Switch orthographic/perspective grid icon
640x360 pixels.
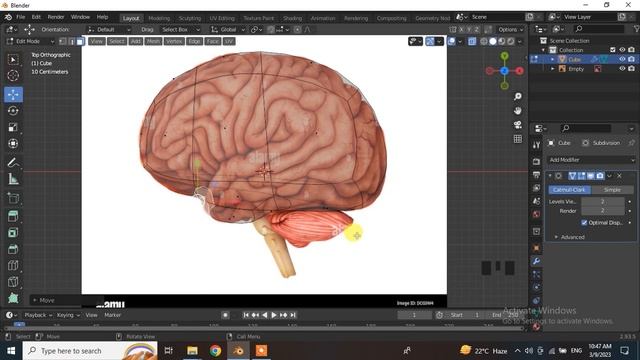[x=518, y=139]
